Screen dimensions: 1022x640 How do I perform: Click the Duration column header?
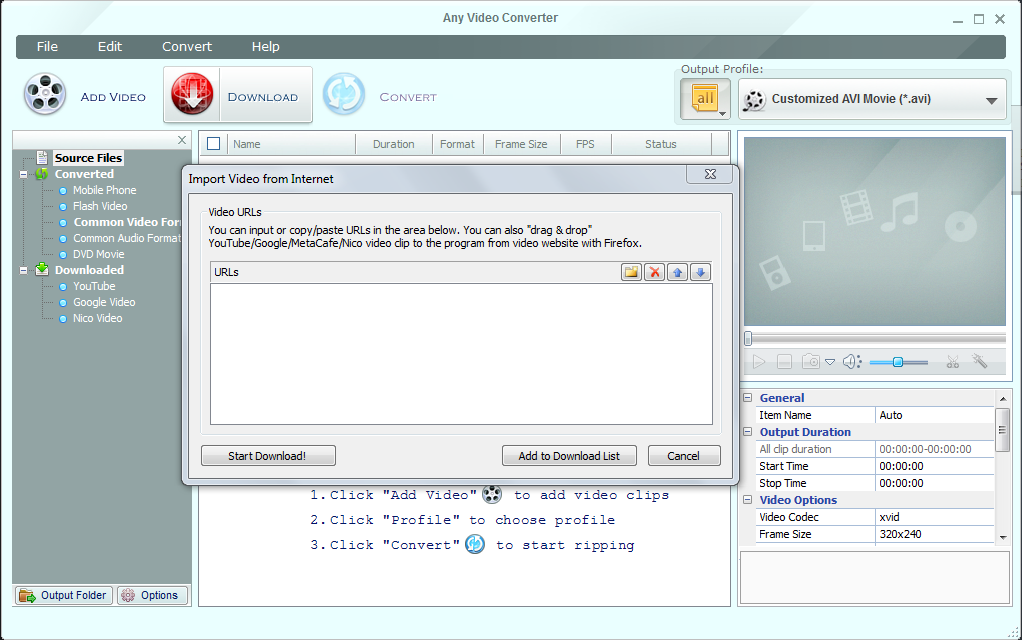click(394, 144)
